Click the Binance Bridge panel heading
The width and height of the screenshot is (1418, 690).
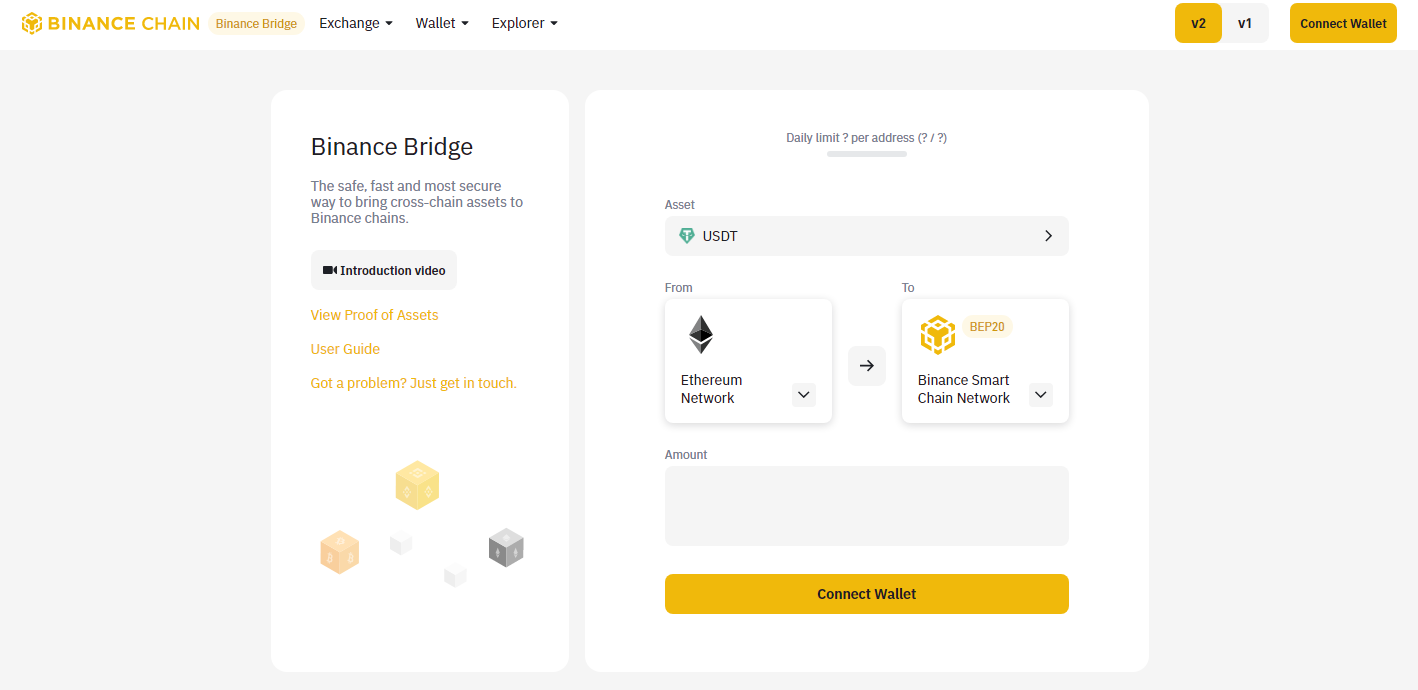(x=392, y=147)
